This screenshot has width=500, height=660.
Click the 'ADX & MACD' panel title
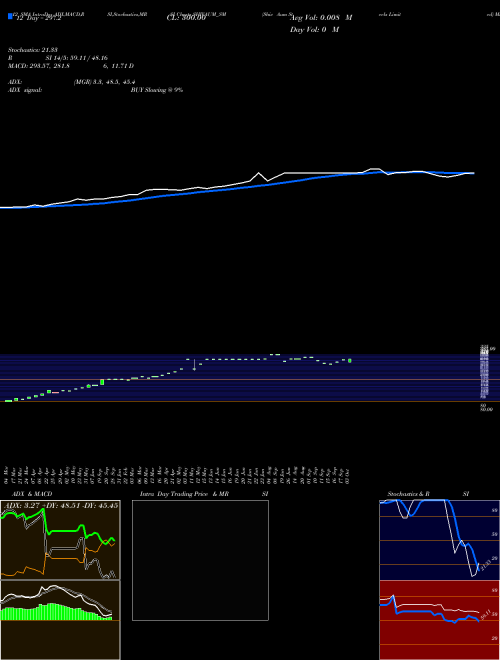tap(32, 494)
